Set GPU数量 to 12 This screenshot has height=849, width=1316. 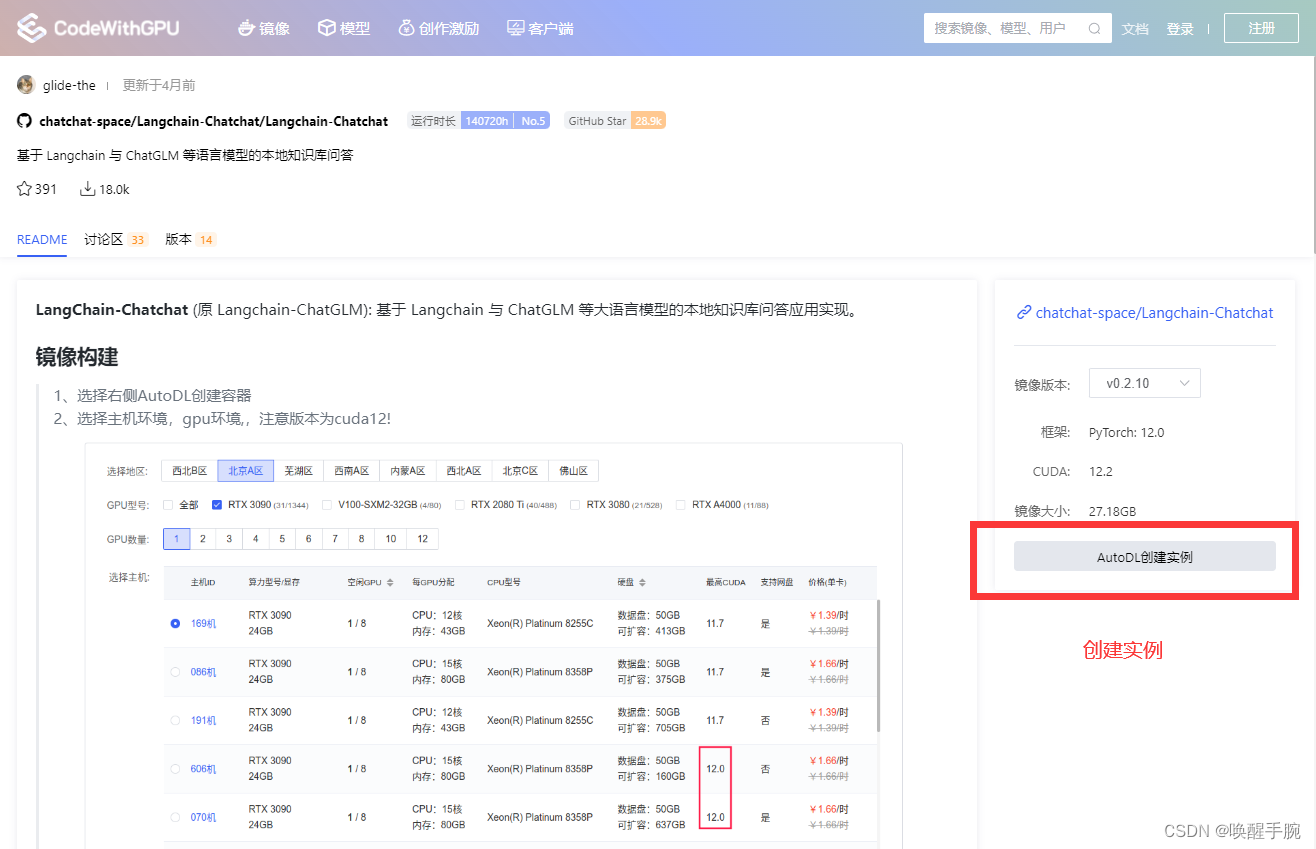click(423, 539)
